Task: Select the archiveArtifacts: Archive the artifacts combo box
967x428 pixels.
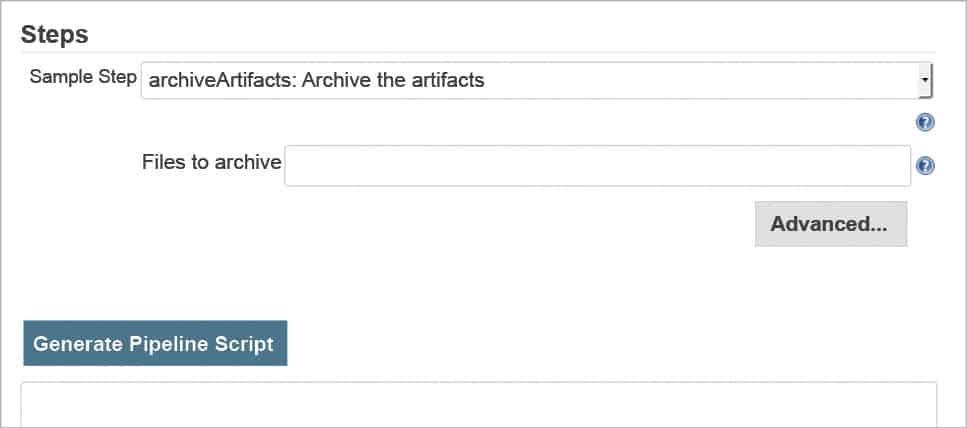Action: tap(536, 80)
